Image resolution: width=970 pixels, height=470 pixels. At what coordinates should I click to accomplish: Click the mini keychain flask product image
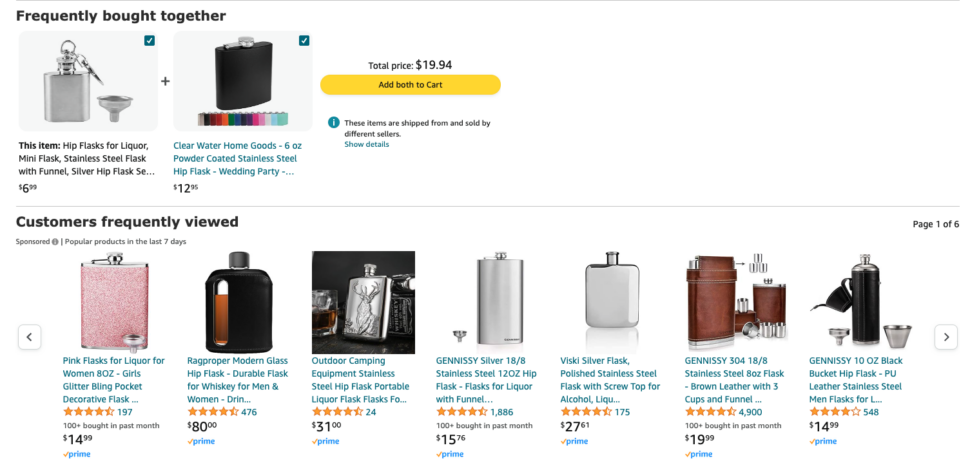pyautogui.click(x=87, y=81)
